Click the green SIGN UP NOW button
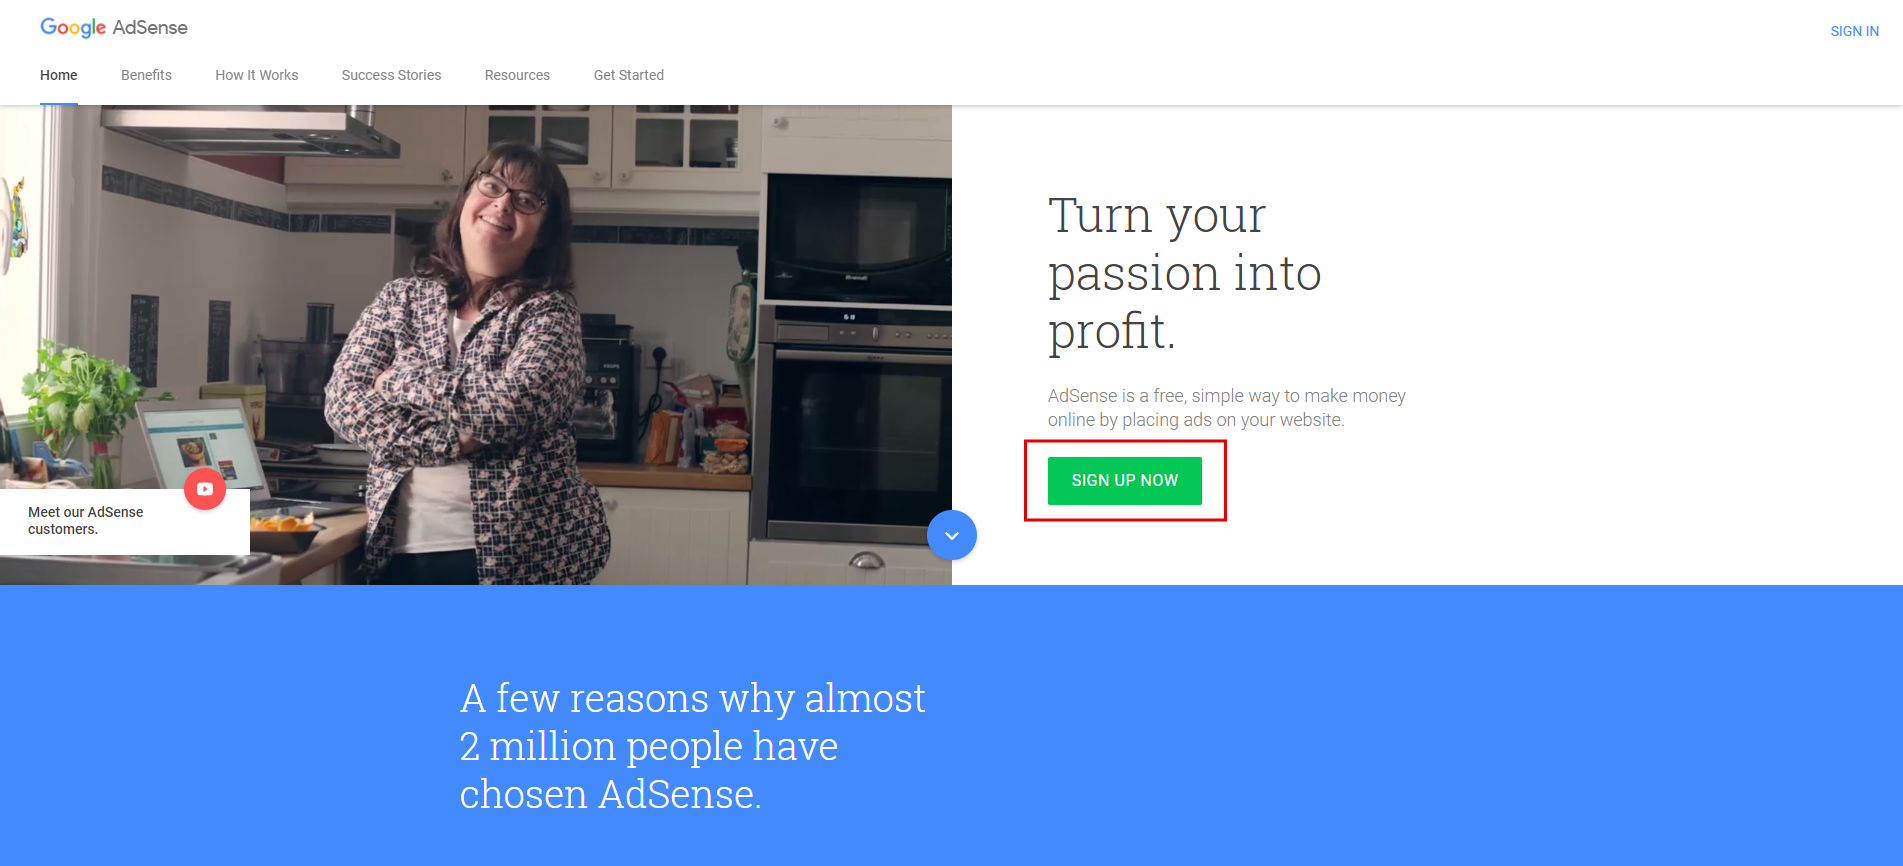 pos(1125,481)
